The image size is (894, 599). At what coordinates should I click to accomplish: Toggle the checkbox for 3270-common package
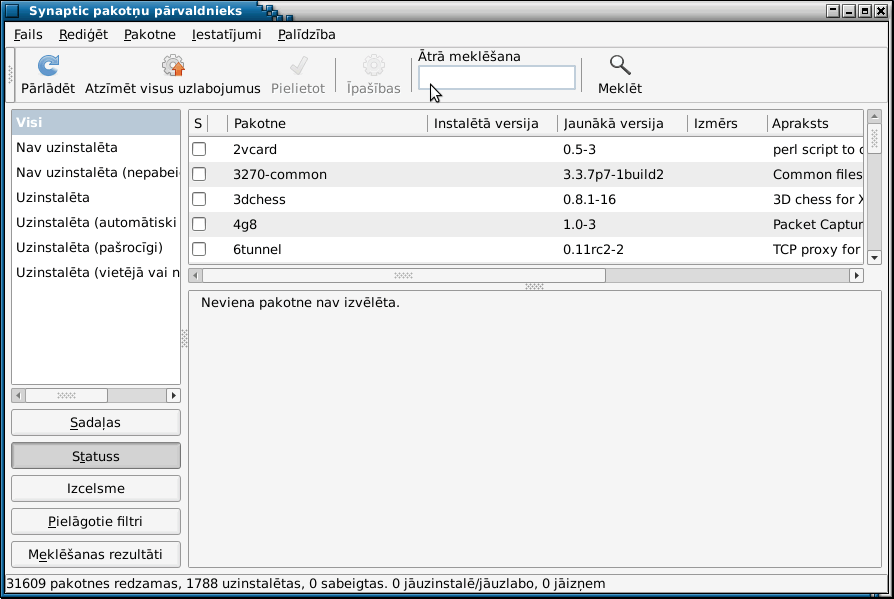coord(199,174)
